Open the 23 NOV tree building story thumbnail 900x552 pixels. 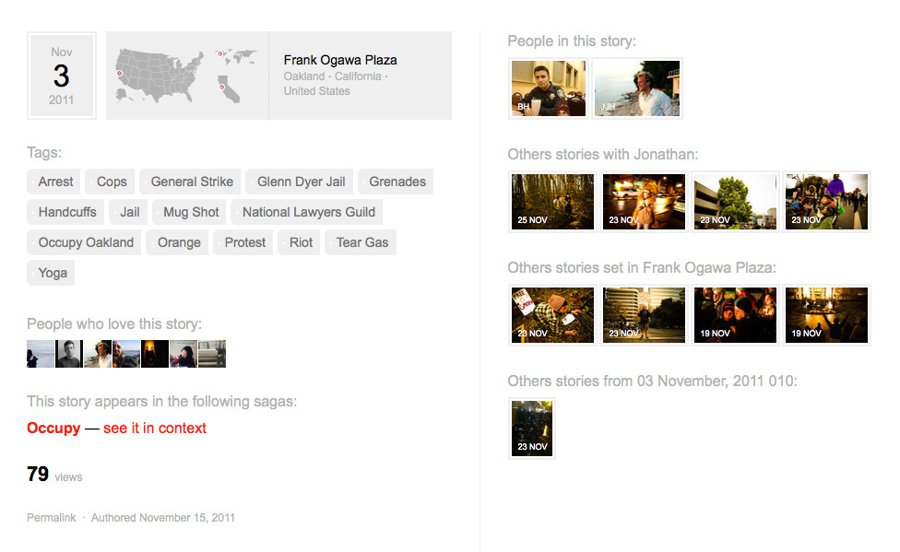[735, 201]
